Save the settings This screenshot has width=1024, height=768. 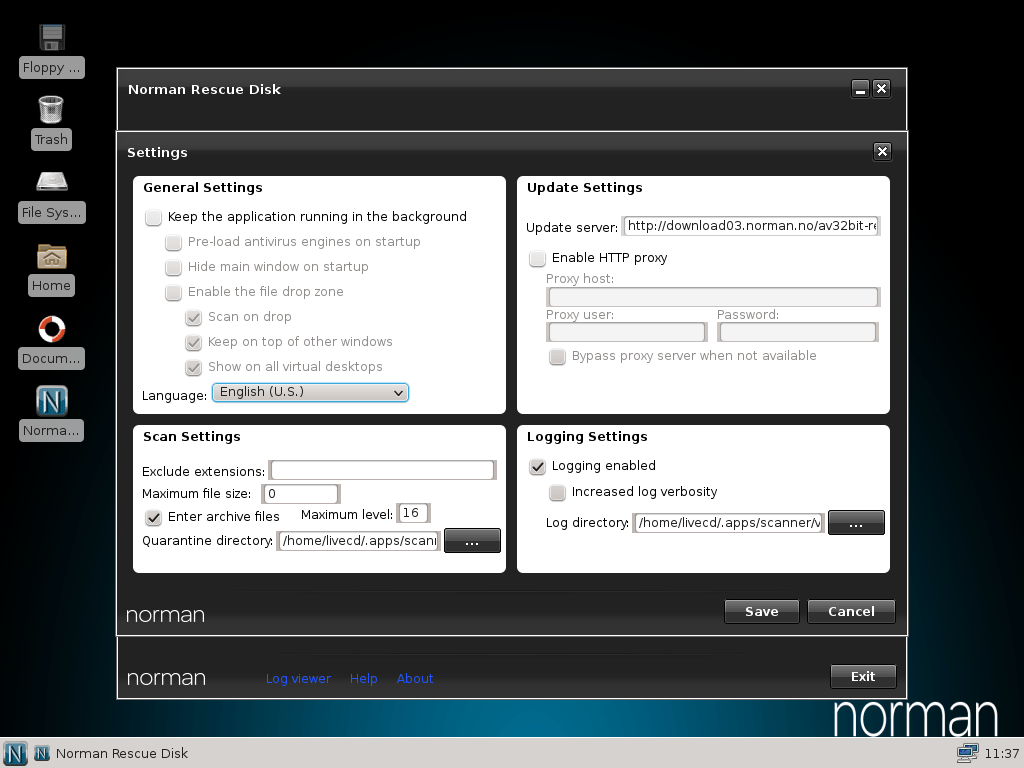point(761,611)
